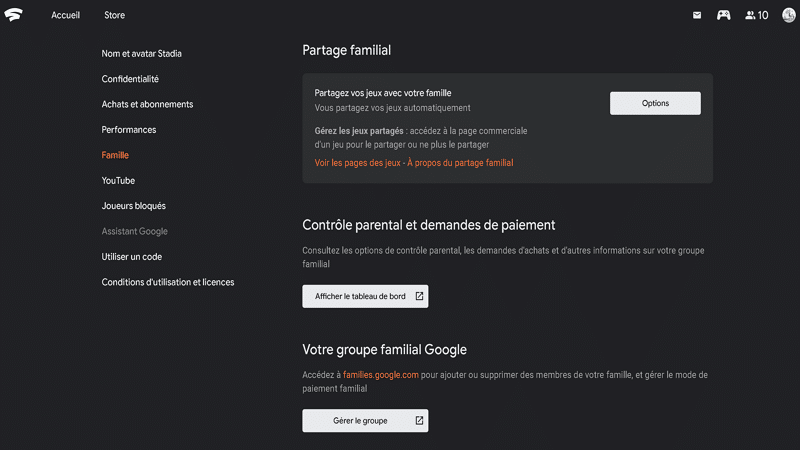Go to the Store tab
800x450 pixels.
tap(114, 15)
